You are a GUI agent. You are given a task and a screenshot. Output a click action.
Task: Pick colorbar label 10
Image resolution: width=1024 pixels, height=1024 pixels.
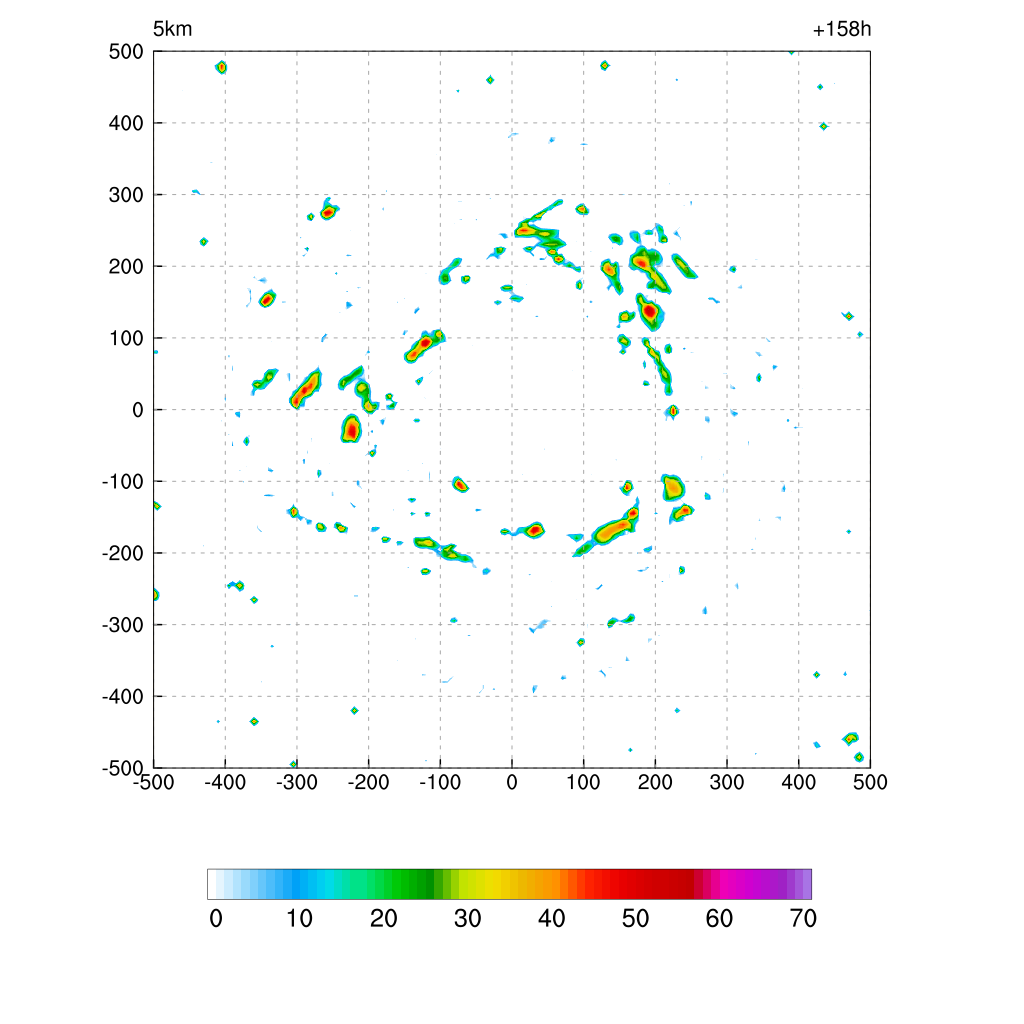click(300, 919)
